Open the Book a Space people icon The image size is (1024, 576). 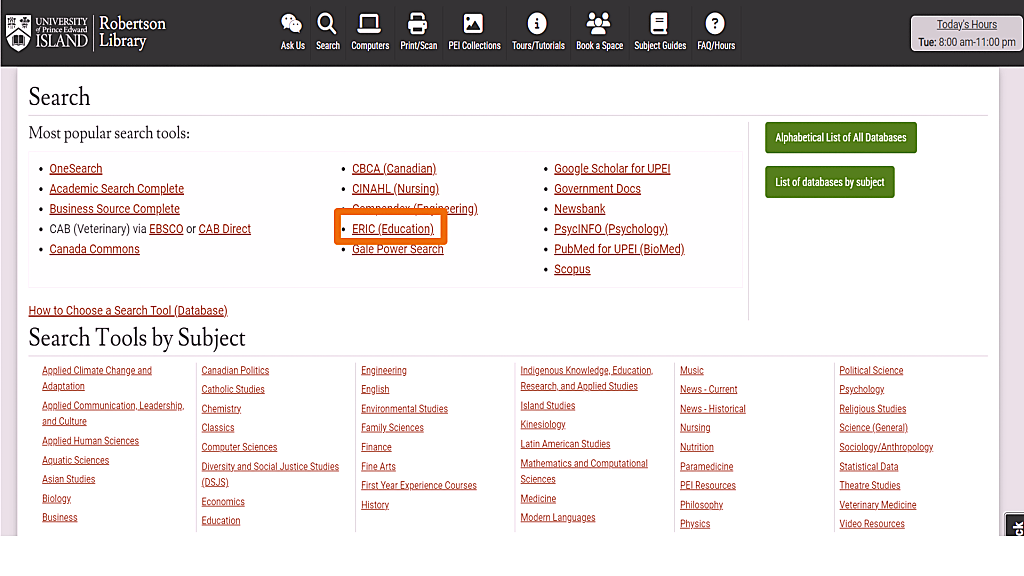tap(599, 24)
